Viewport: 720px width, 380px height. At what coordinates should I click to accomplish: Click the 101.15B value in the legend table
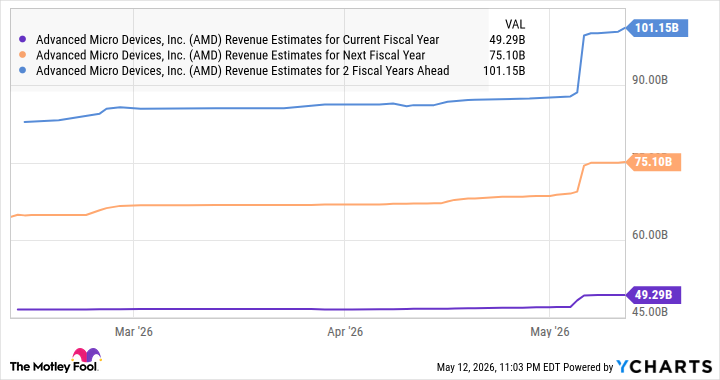[504, 71]
